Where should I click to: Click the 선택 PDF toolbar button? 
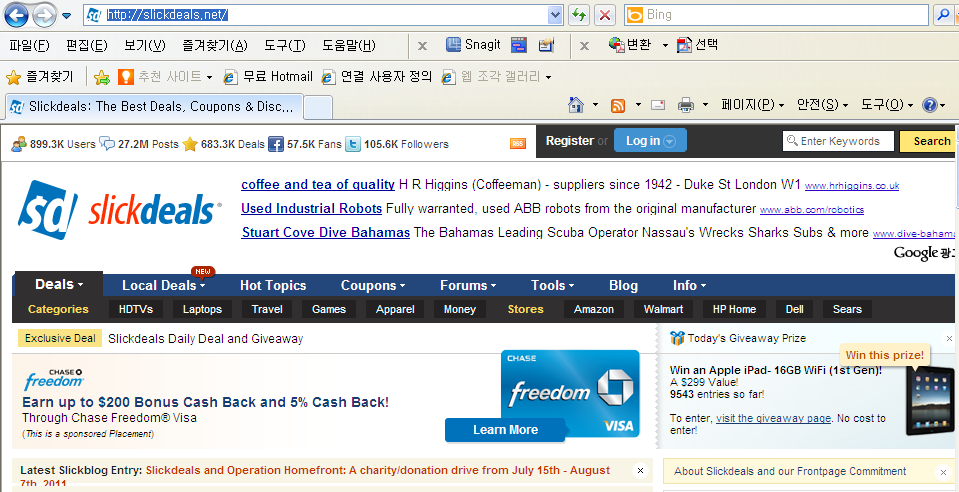click(697, 45)
